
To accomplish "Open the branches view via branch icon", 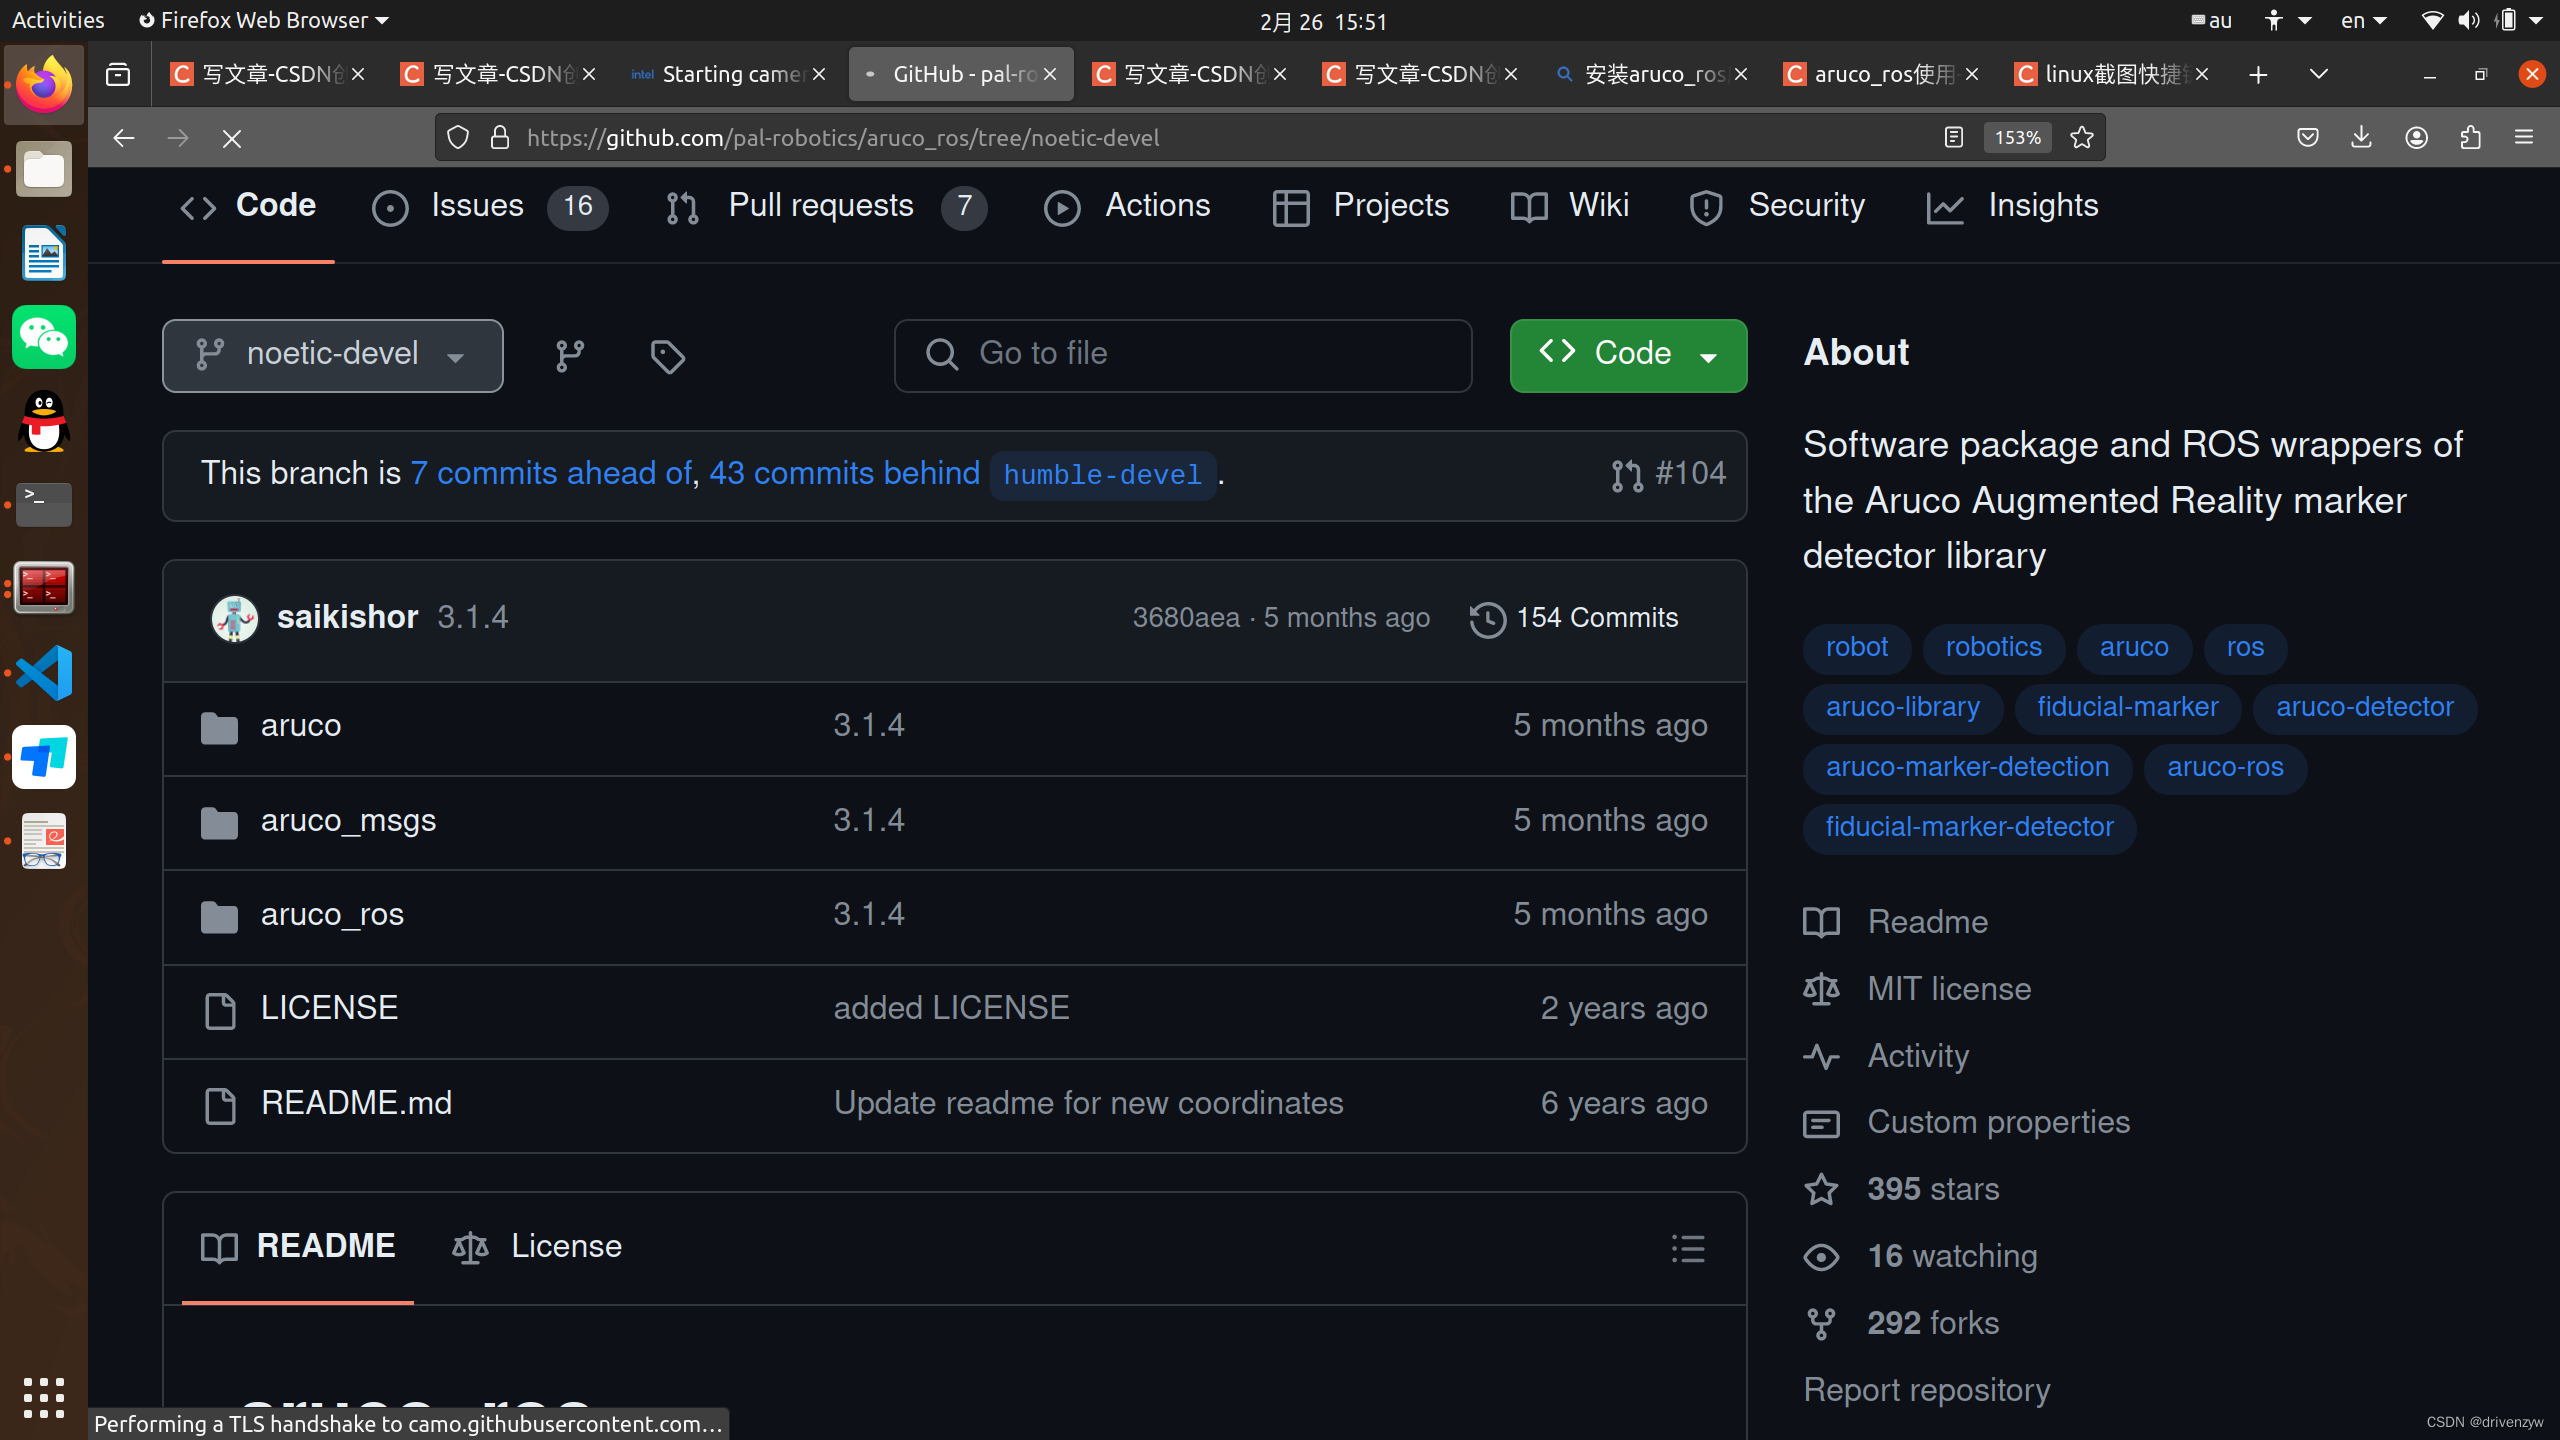I will pos(569,356).
